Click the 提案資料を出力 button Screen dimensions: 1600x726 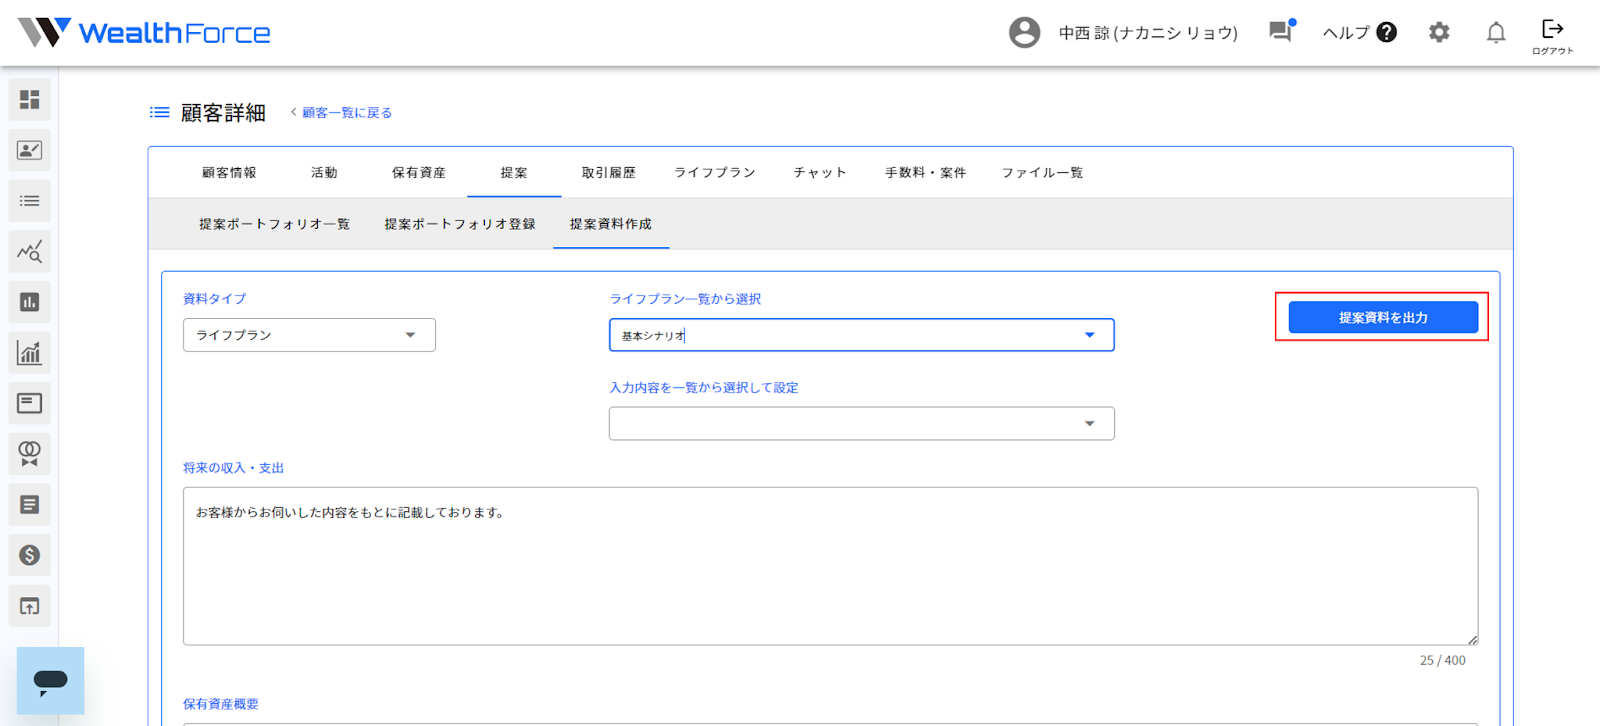point(1383,317)
